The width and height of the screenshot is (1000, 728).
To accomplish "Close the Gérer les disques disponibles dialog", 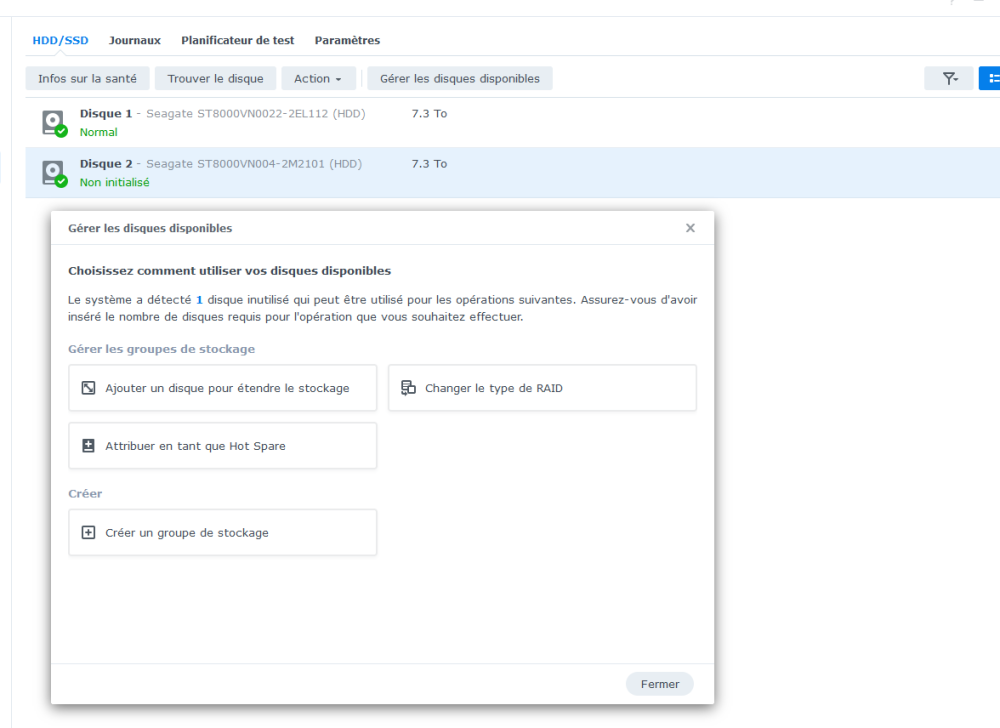I will (x=690, y=228).
